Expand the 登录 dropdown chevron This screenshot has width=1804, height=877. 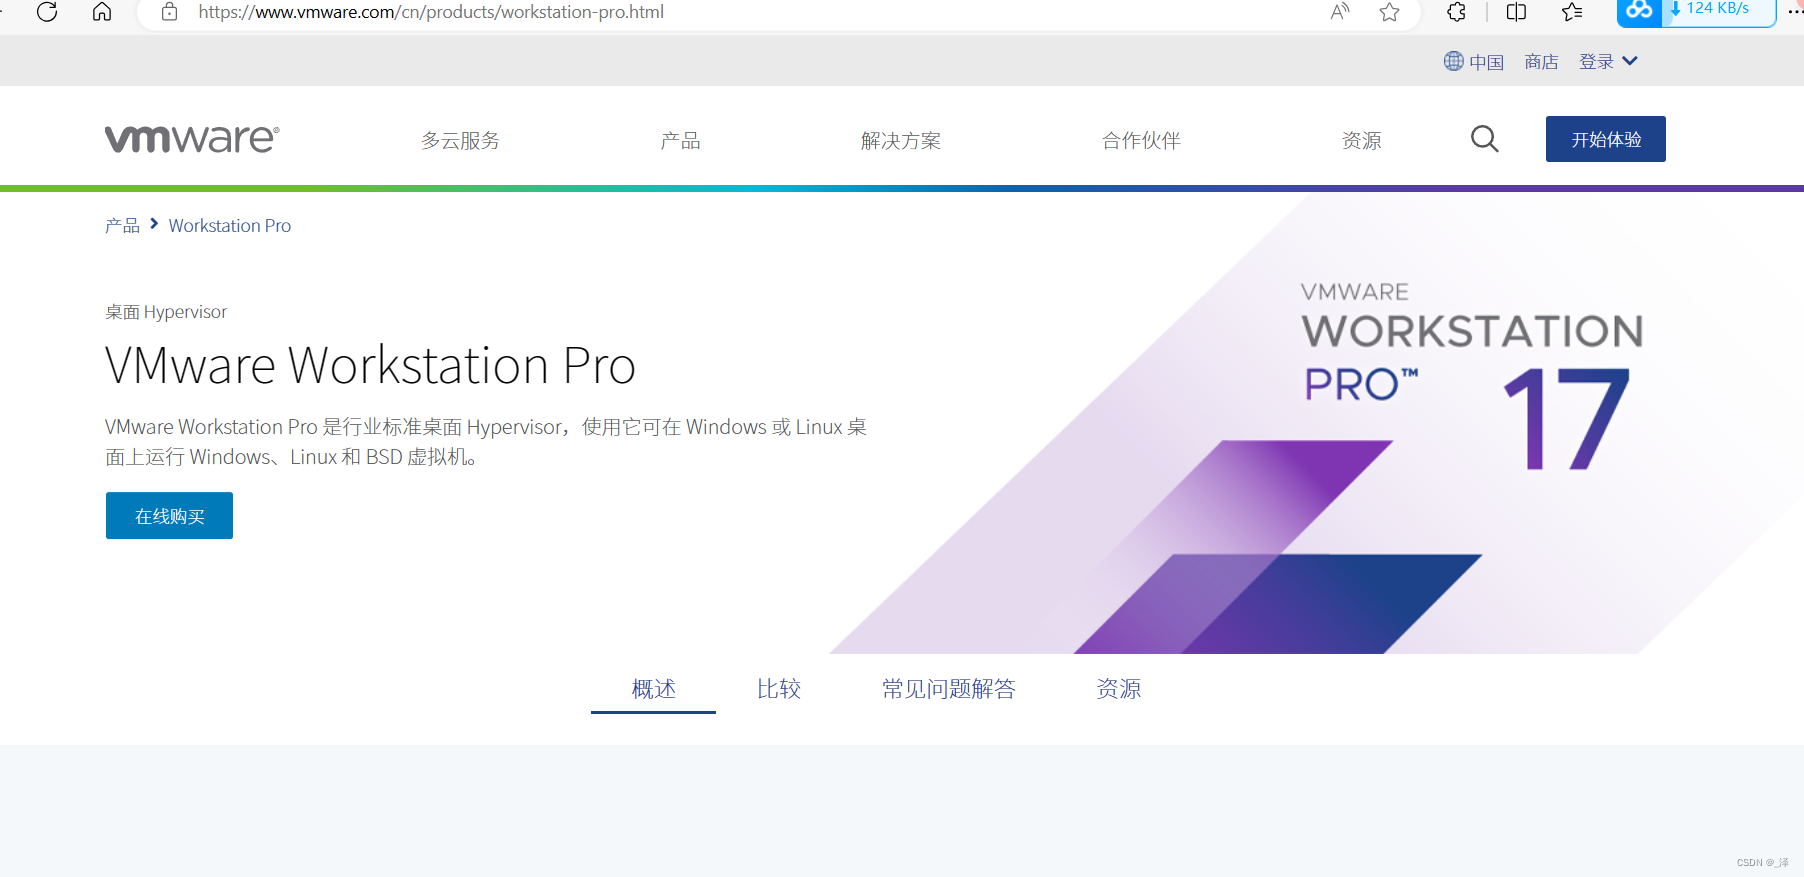click(x=1630, y=61)
